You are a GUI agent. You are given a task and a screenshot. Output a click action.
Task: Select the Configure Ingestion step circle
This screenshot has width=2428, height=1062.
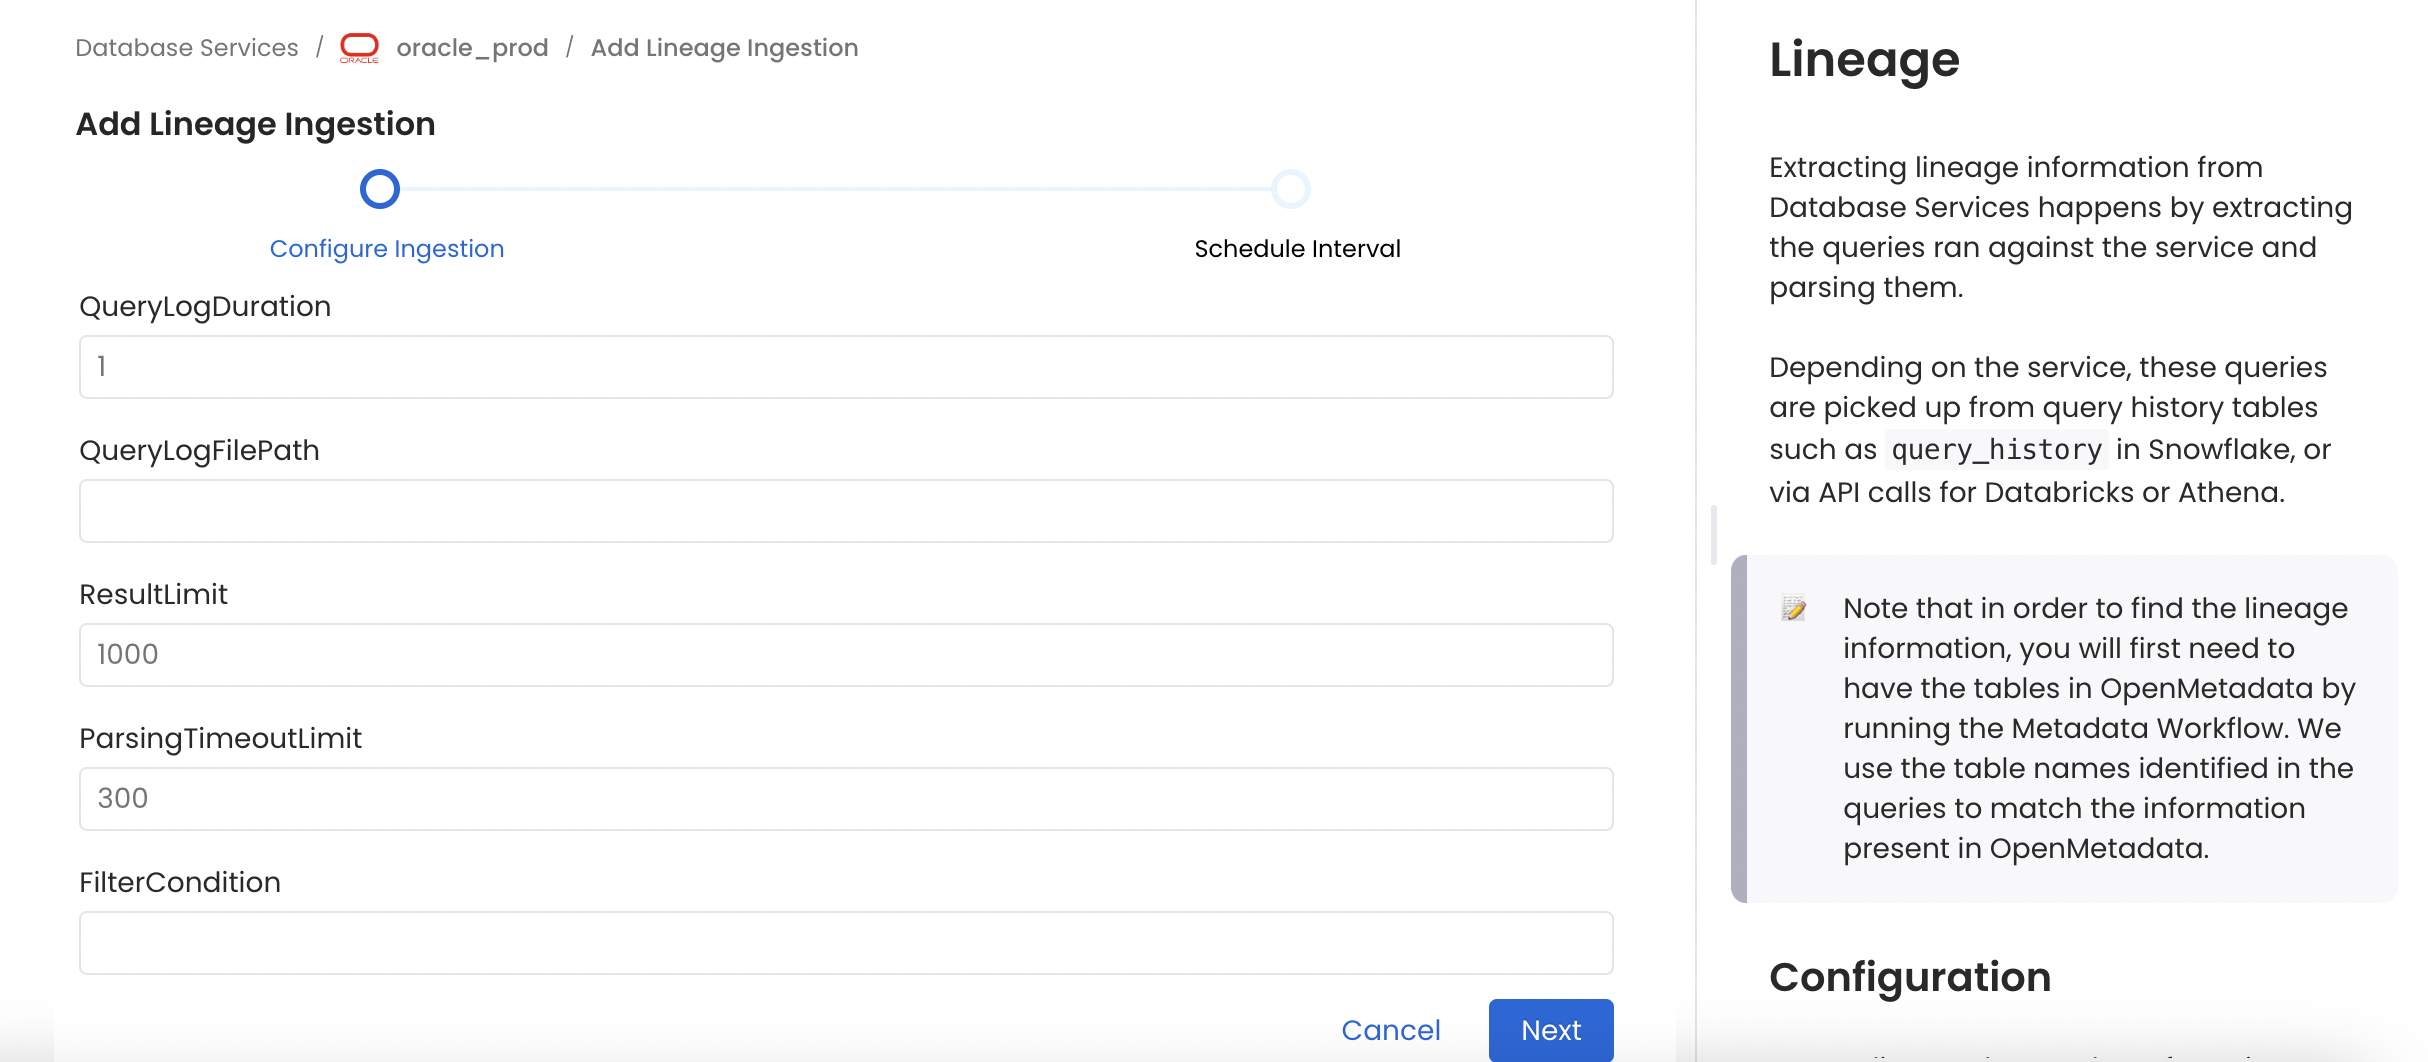[380, 189]
